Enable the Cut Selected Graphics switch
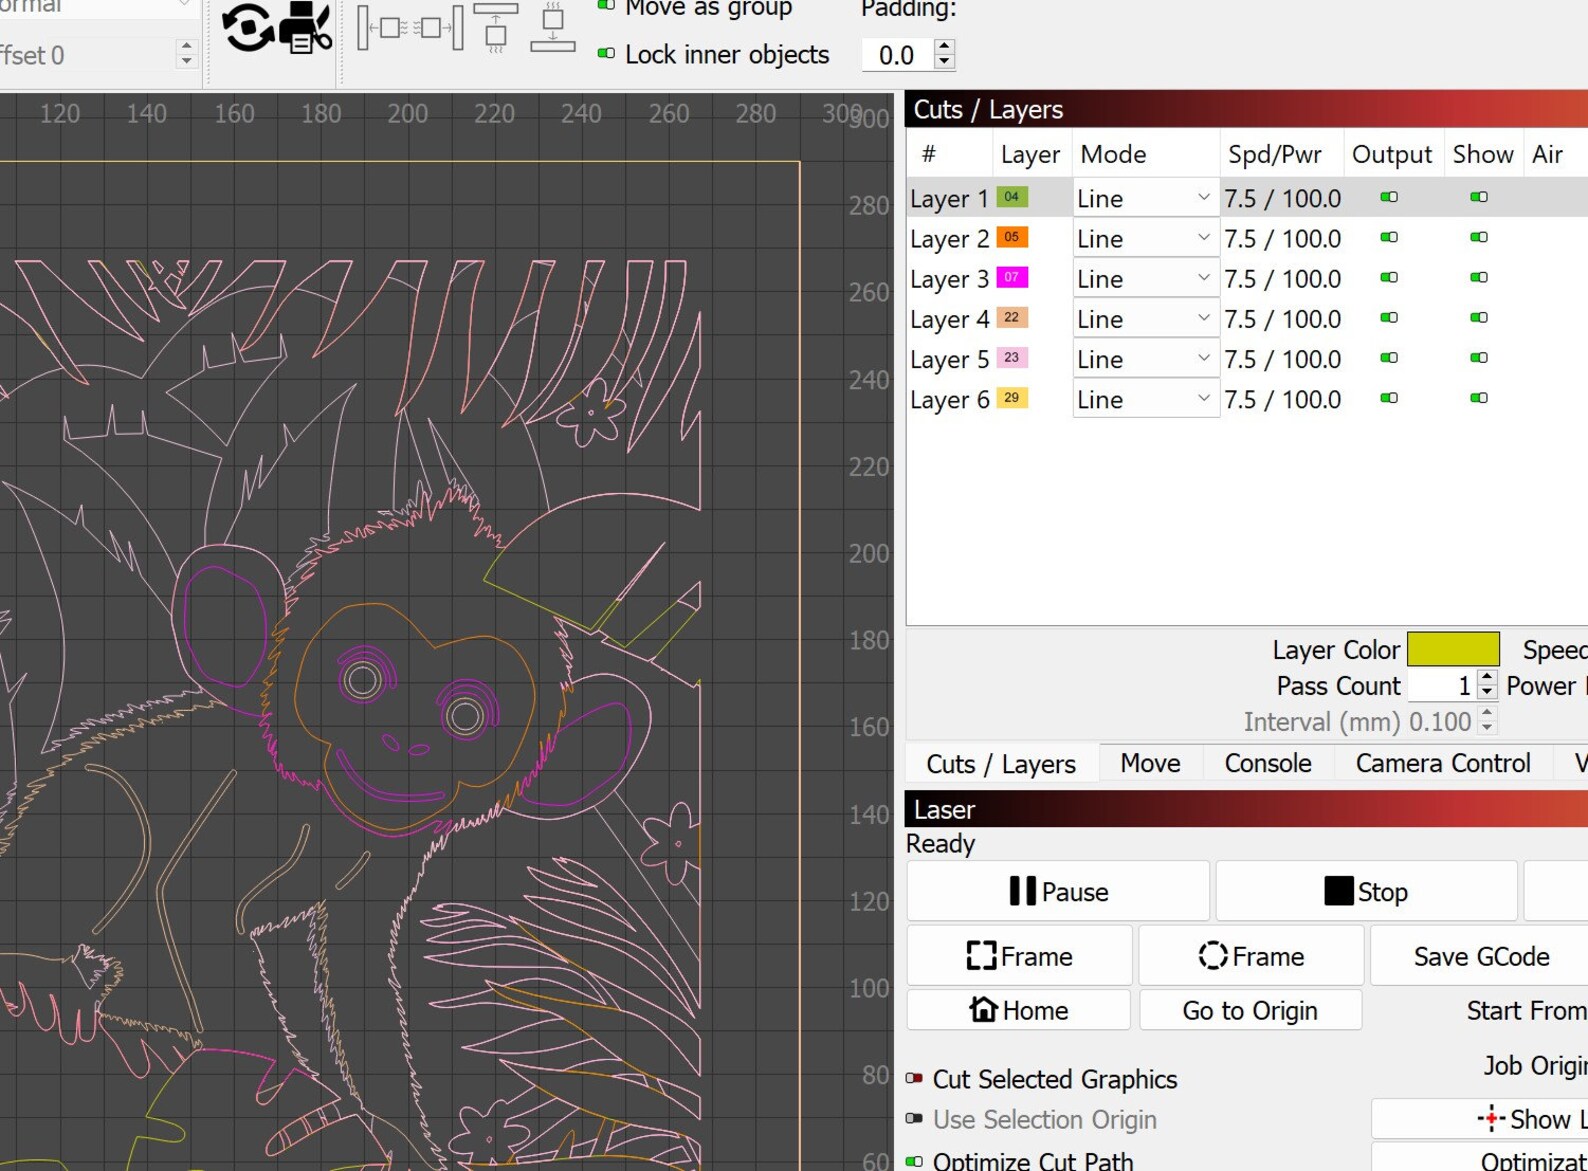The image size is (1588, 1171). (x=914, y=1078)
